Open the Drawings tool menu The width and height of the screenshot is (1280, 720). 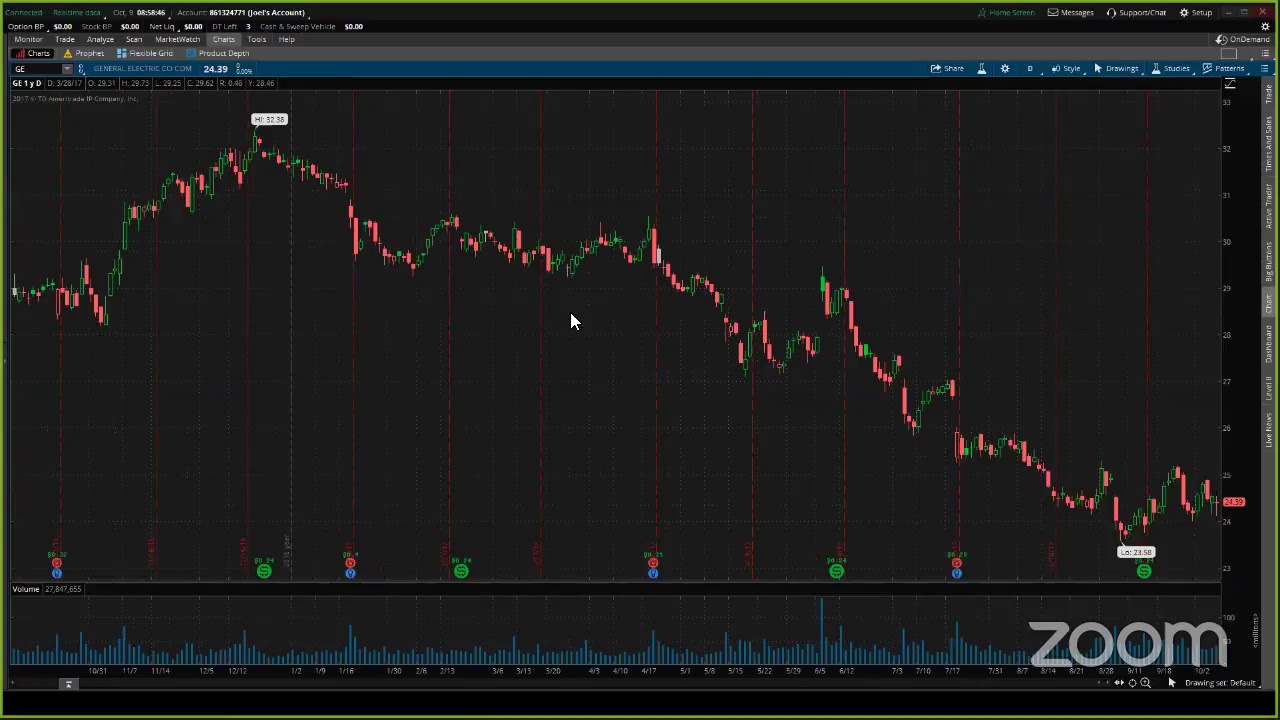pyautogui.click(x=1115, y=68)
